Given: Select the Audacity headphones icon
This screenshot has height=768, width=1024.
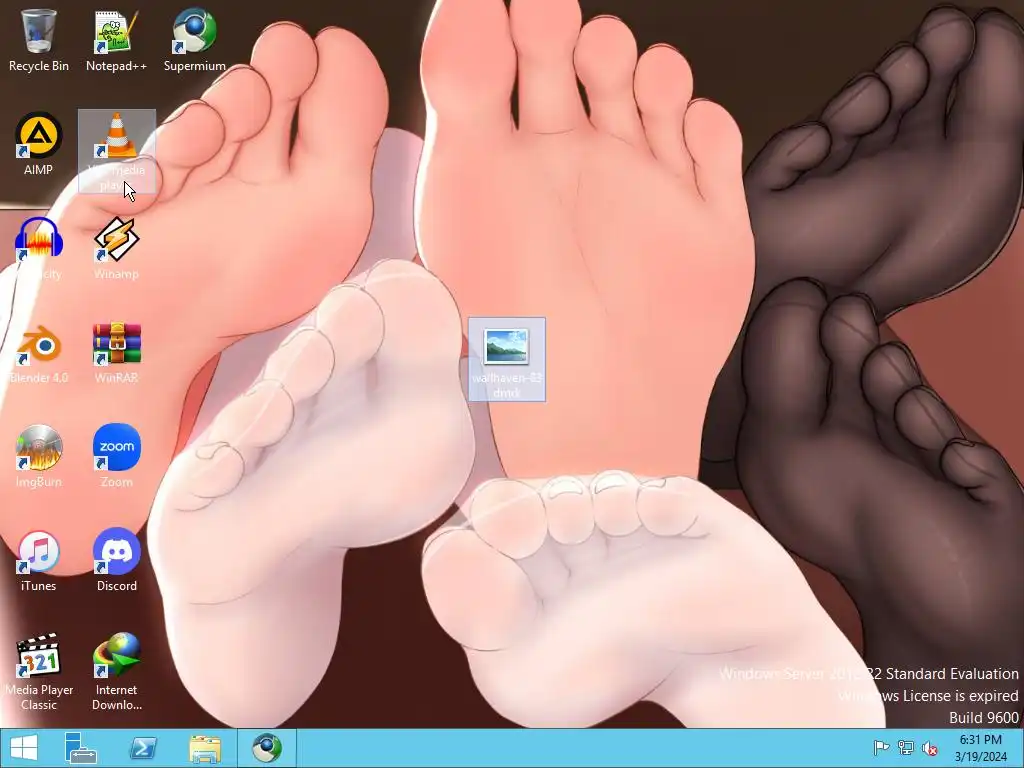Looking at the screenshot, I should [39, 239].
